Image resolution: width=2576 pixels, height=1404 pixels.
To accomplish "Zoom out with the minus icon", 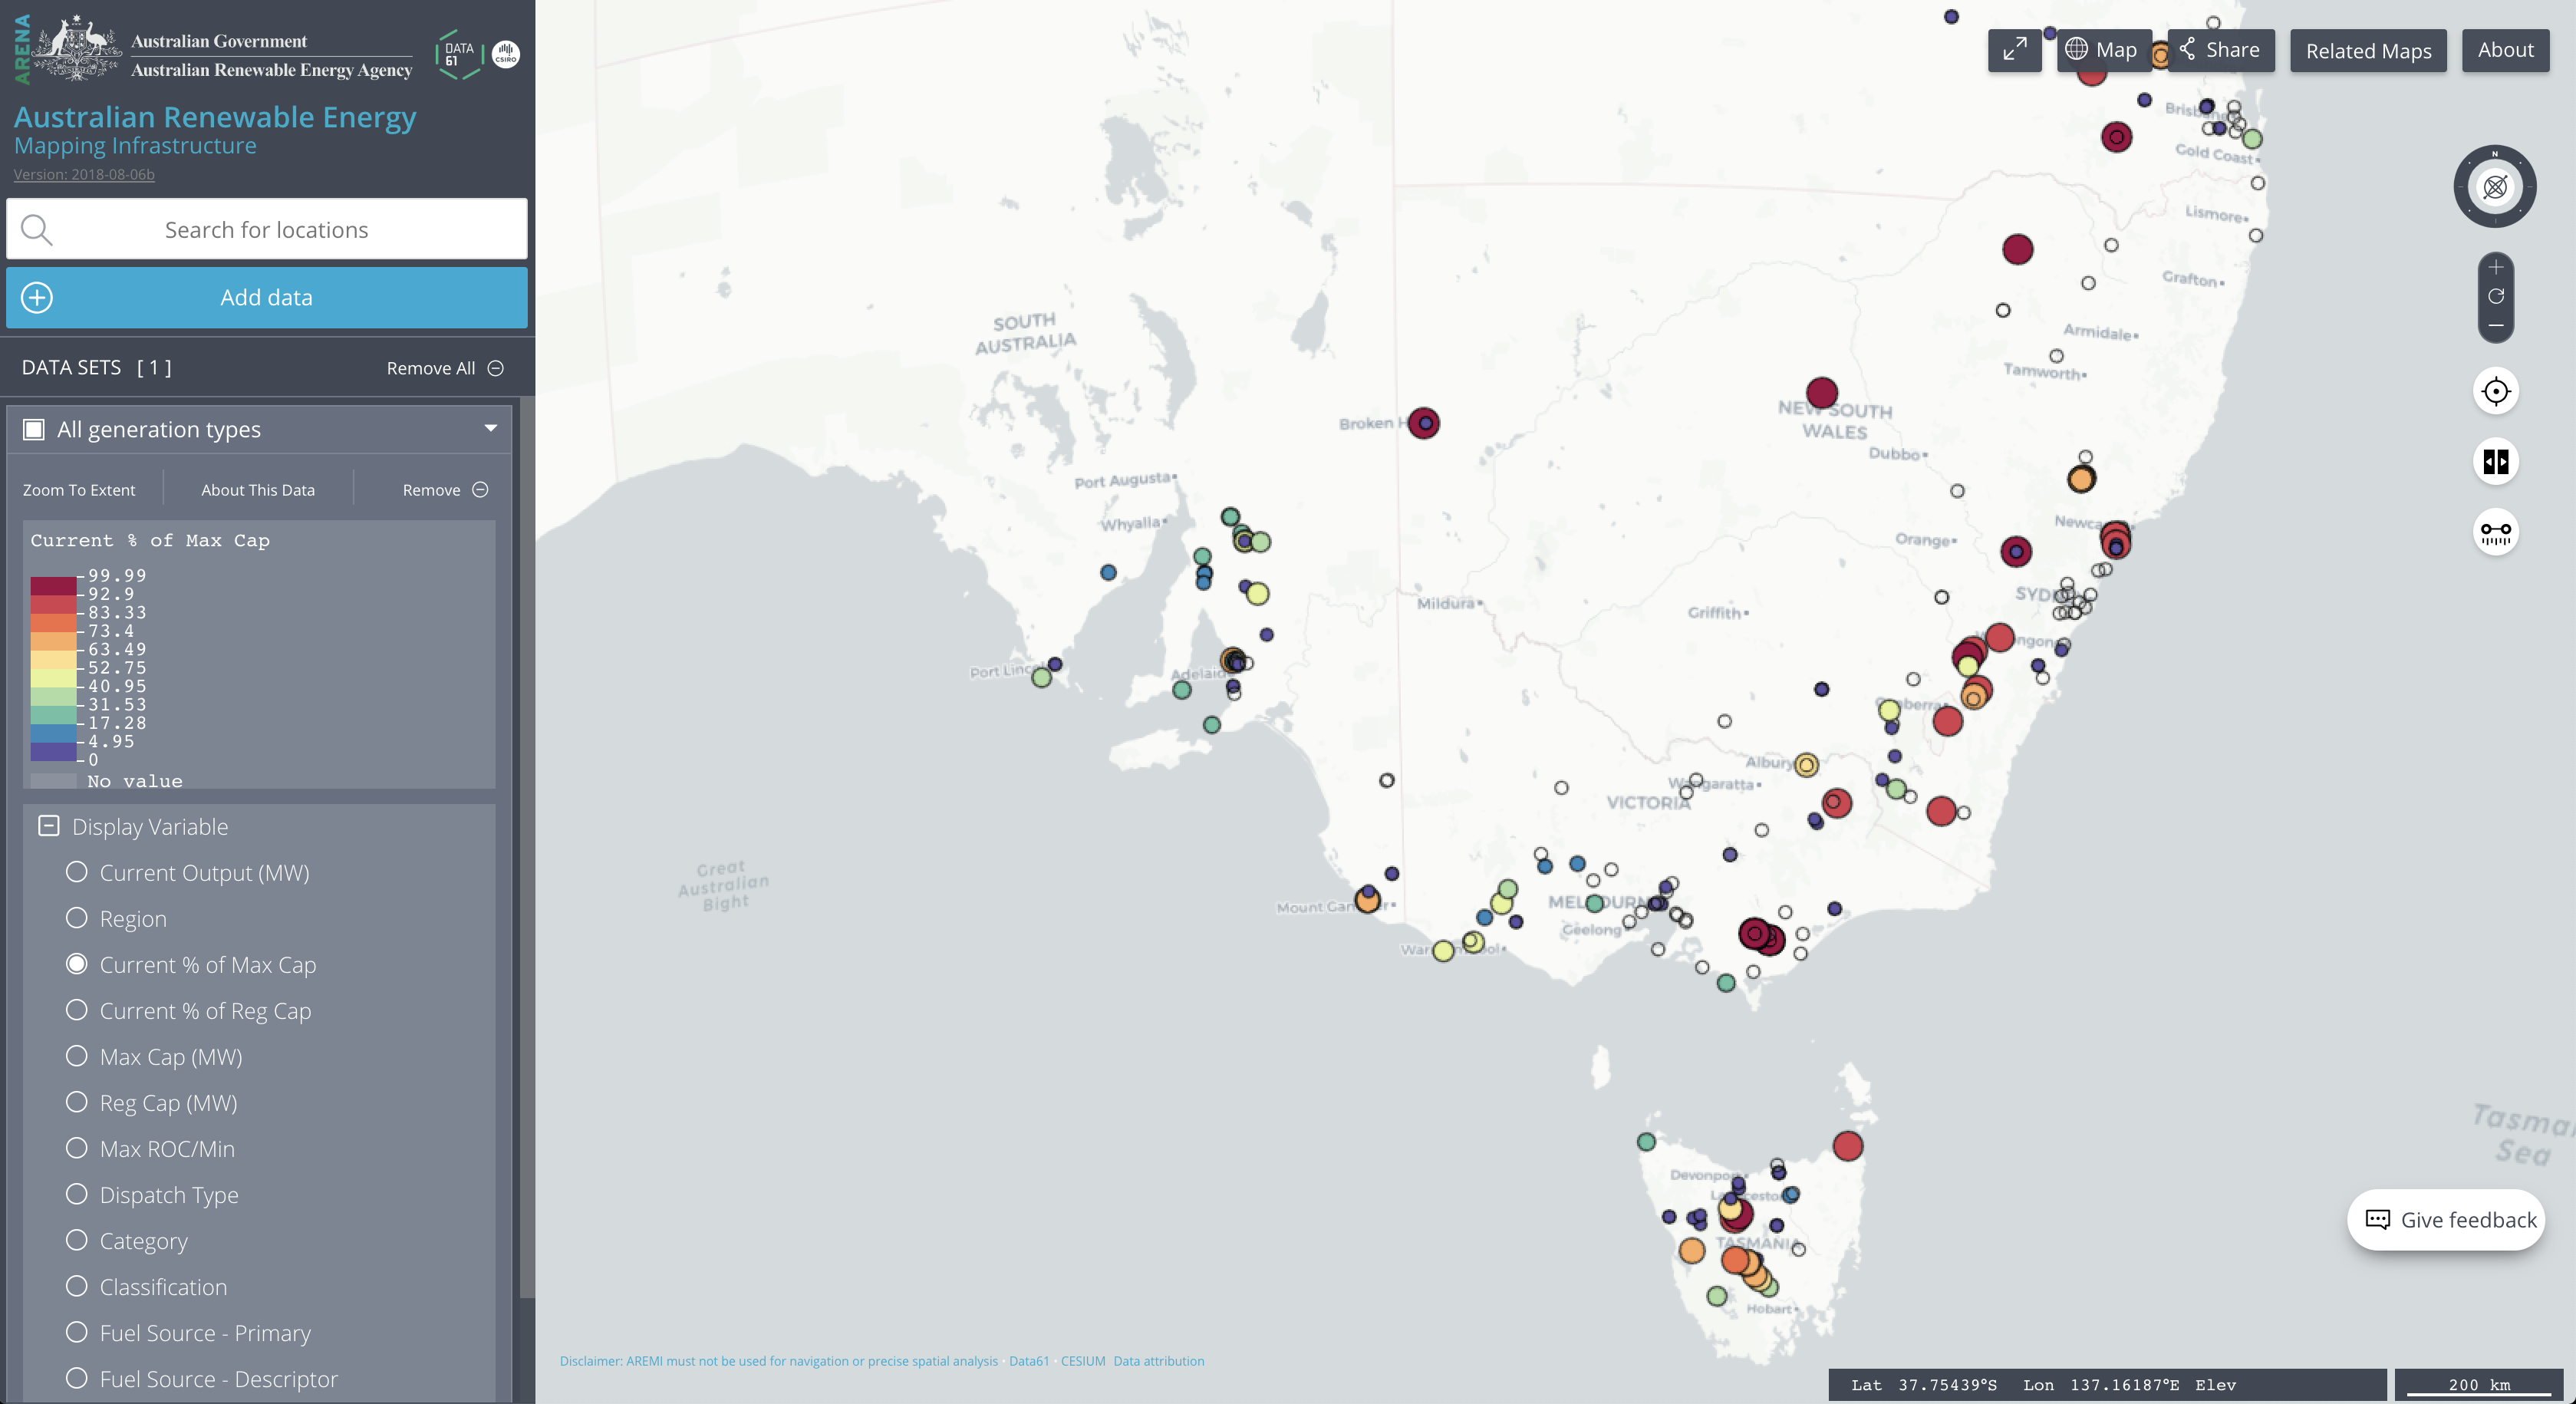I will coord(2496,325).
